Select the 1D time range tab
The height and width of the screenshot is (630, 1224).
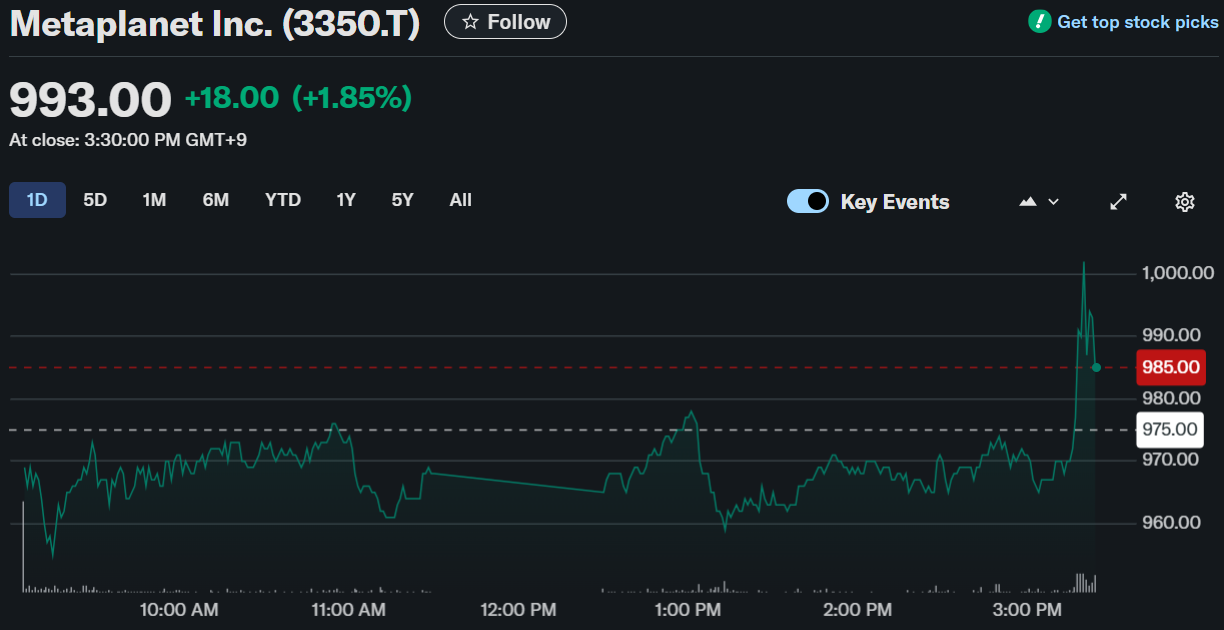37,200
